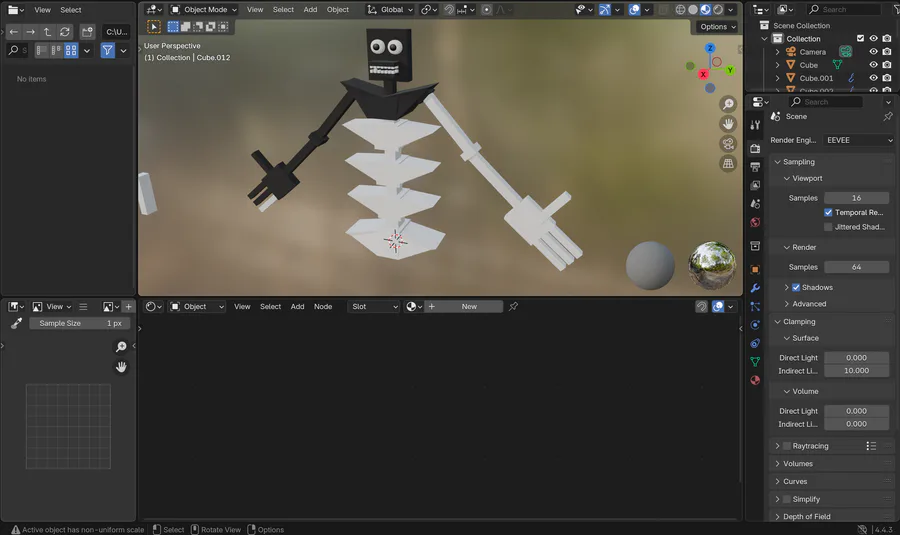Open the viewport Options dropdown

[x=717, y=26]
